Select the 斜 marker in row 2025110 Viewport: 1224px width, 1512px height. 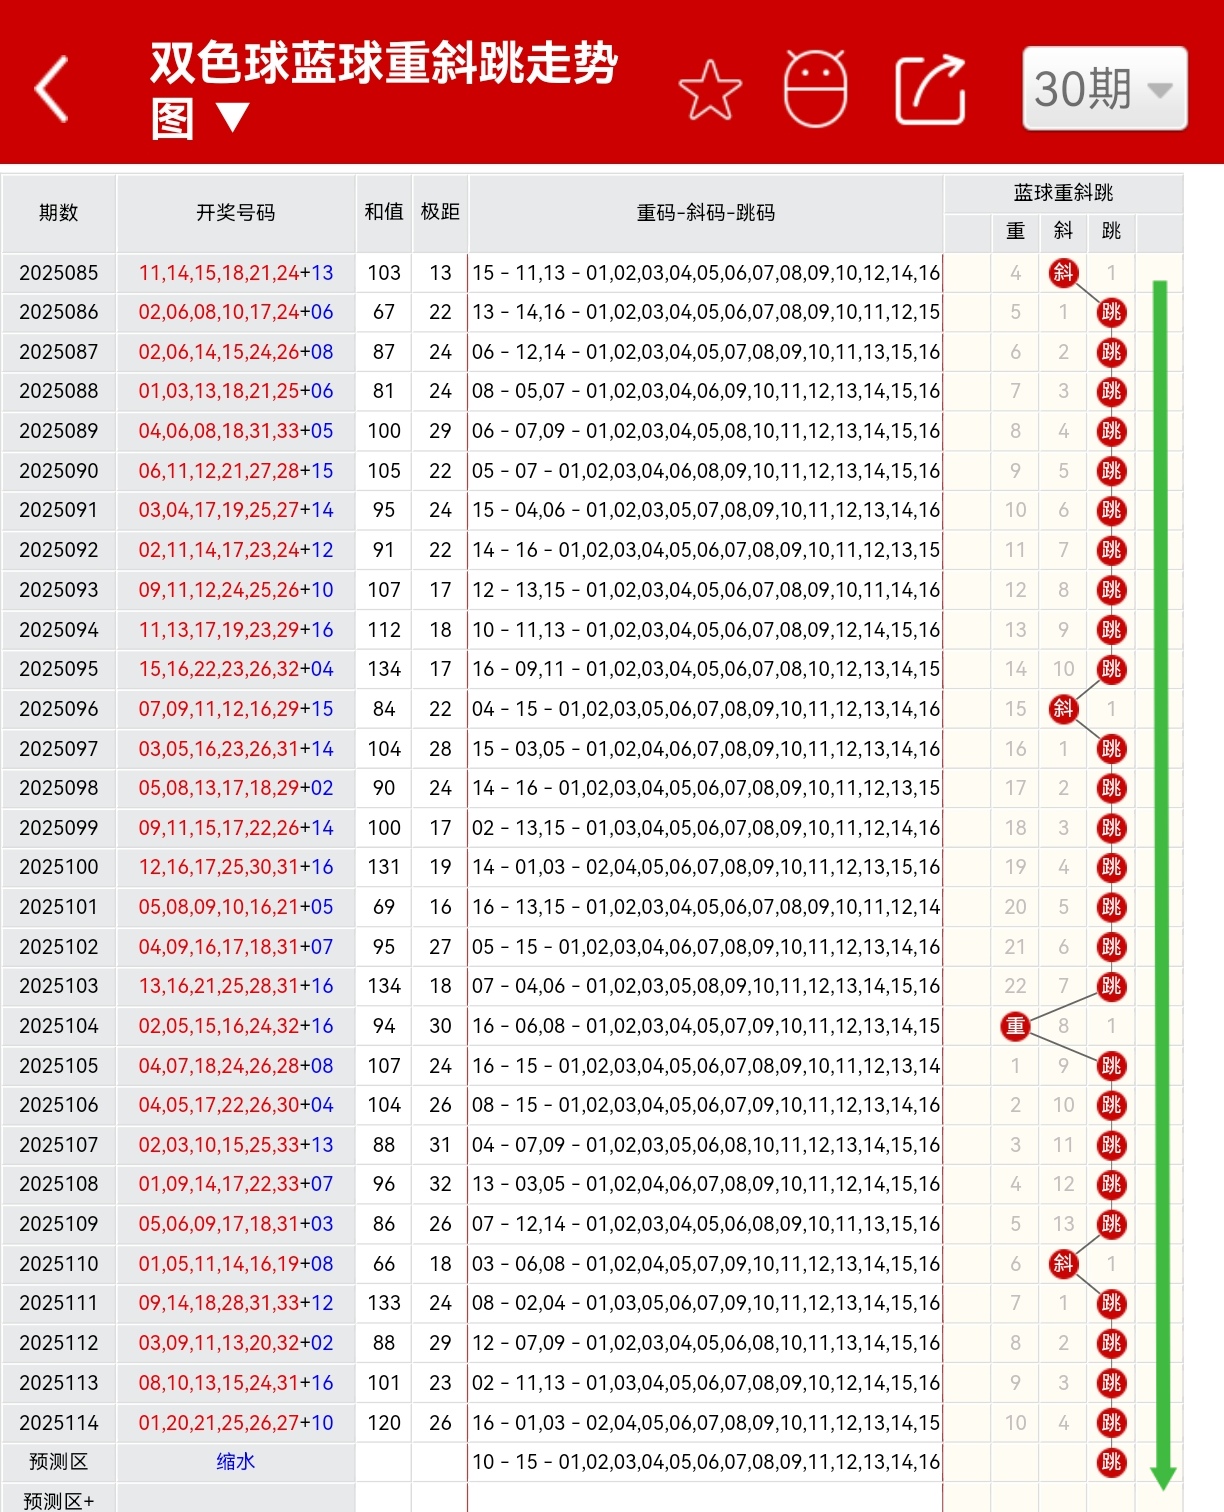1063,1263
